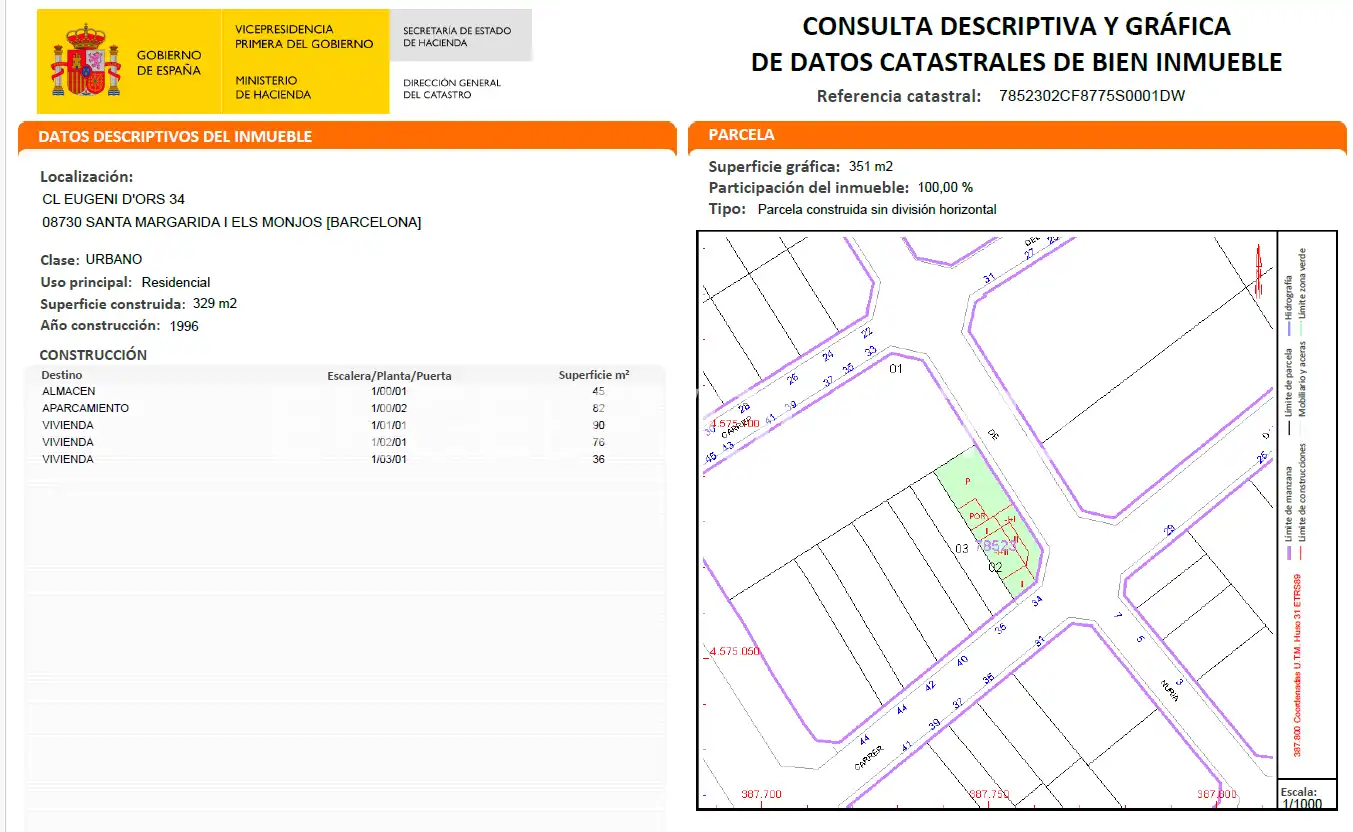
Task: Click Parcela construida sin división horizontal text
Action: (877, 209)
